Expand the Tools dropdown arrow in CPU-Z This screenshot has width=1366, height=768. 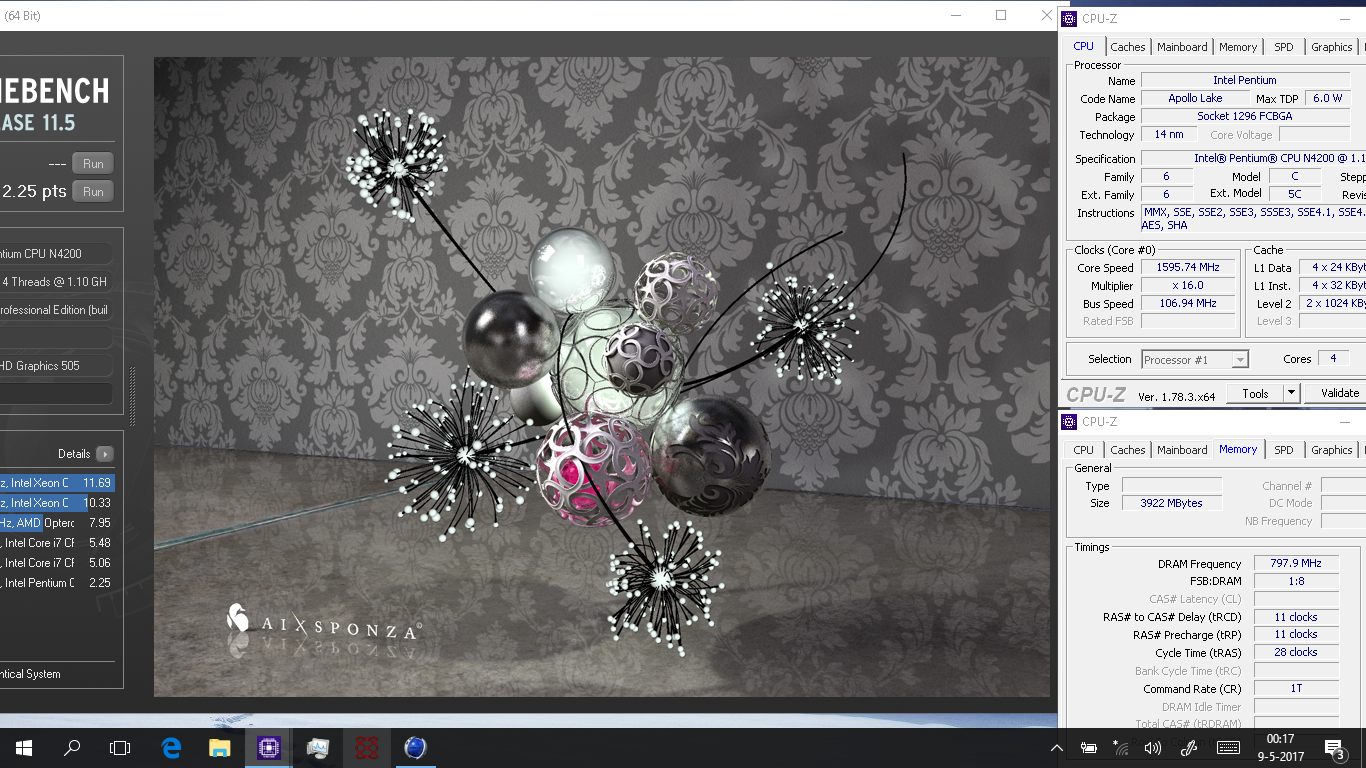tap(1291, 393)
